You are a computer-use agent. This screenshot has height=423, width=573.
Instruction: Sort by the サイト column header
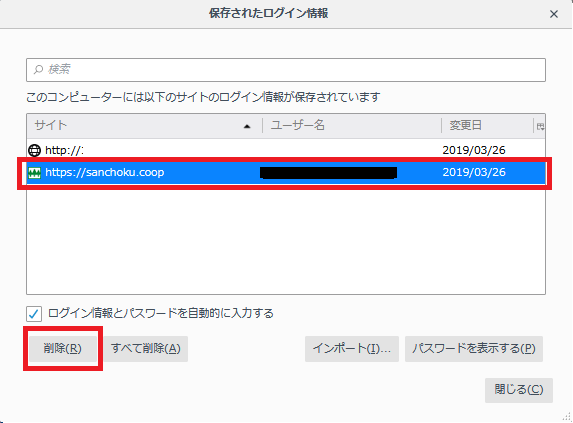(144, 126)
